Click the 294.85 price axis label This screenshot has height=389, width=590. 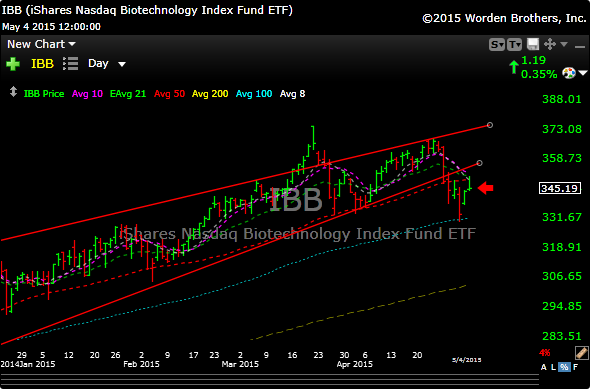tap(562, 306)
